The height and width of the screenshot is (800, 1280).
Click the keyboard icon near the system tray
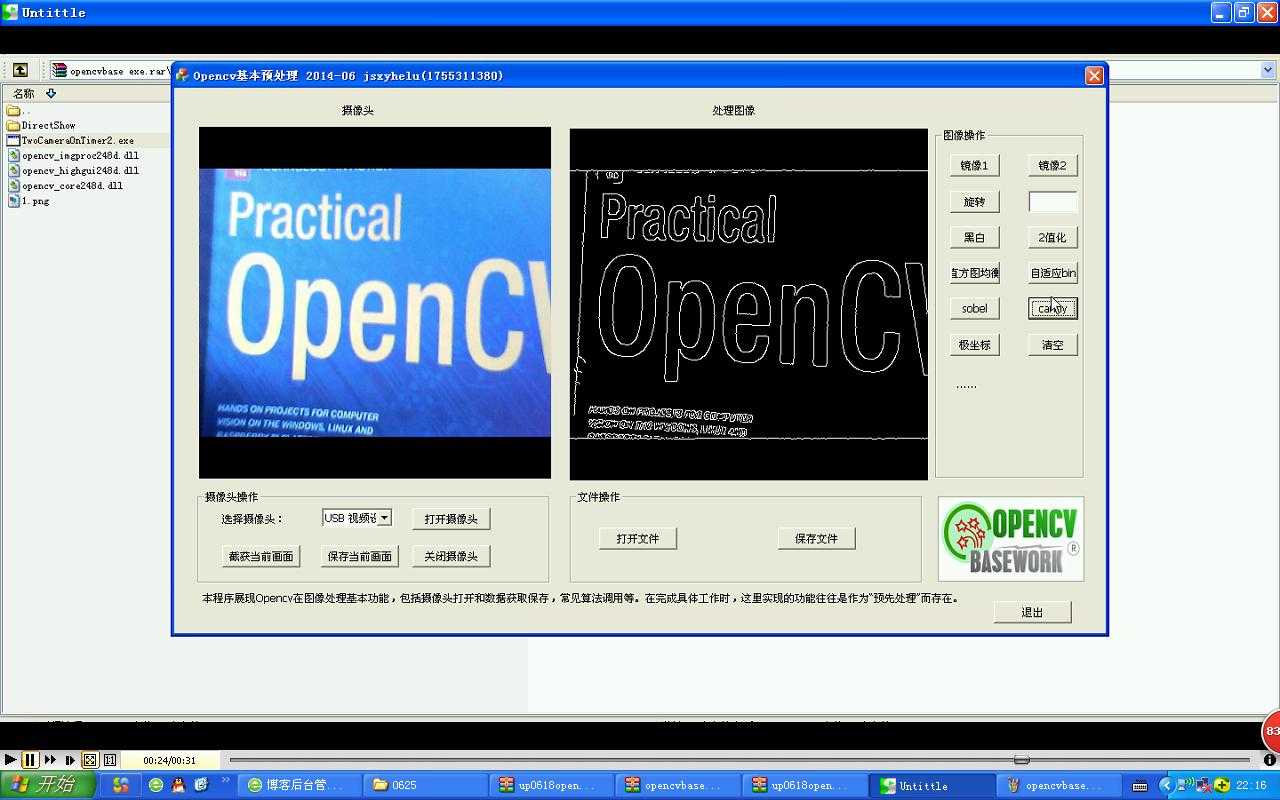[x=1140, y=786]
